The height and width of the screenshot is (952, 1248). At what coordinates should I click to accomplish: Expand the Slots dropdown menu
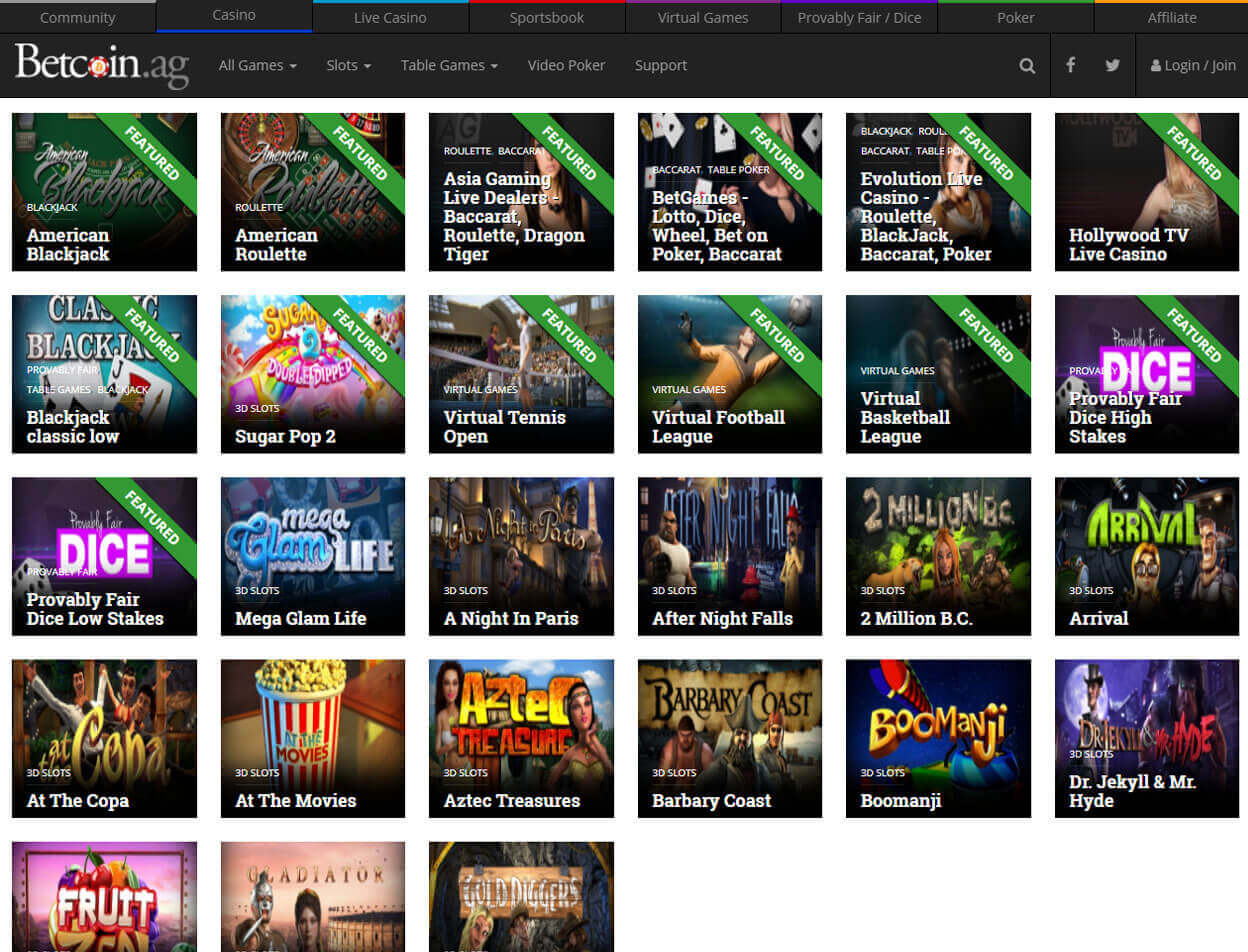[349, 65]
